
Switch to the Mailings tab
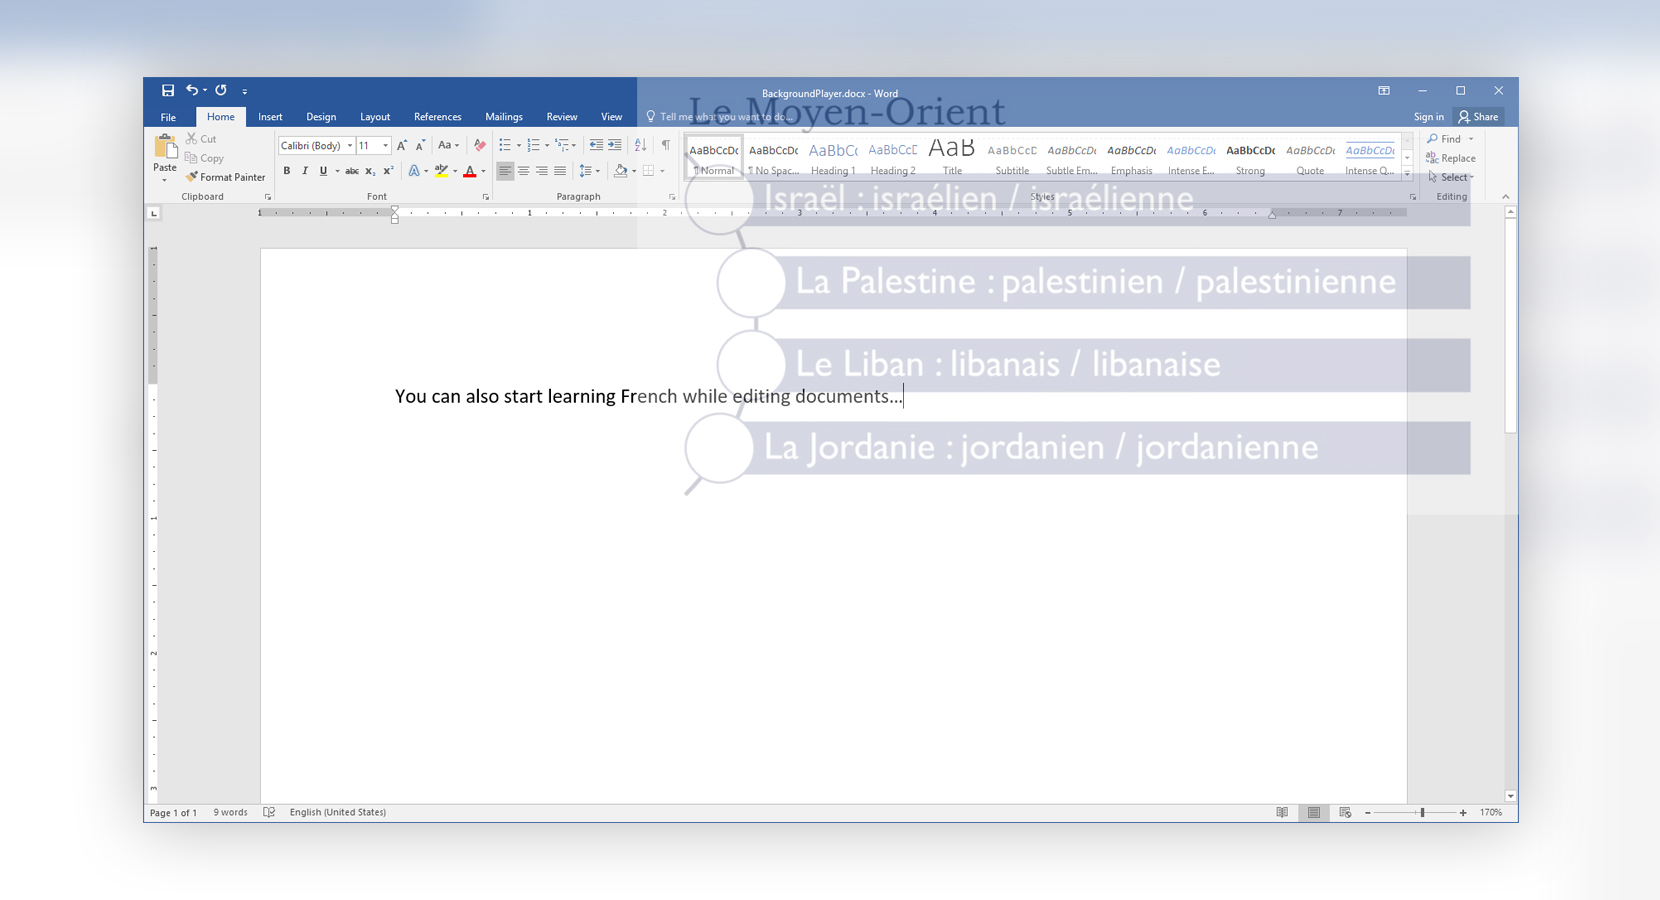point(504,117)
